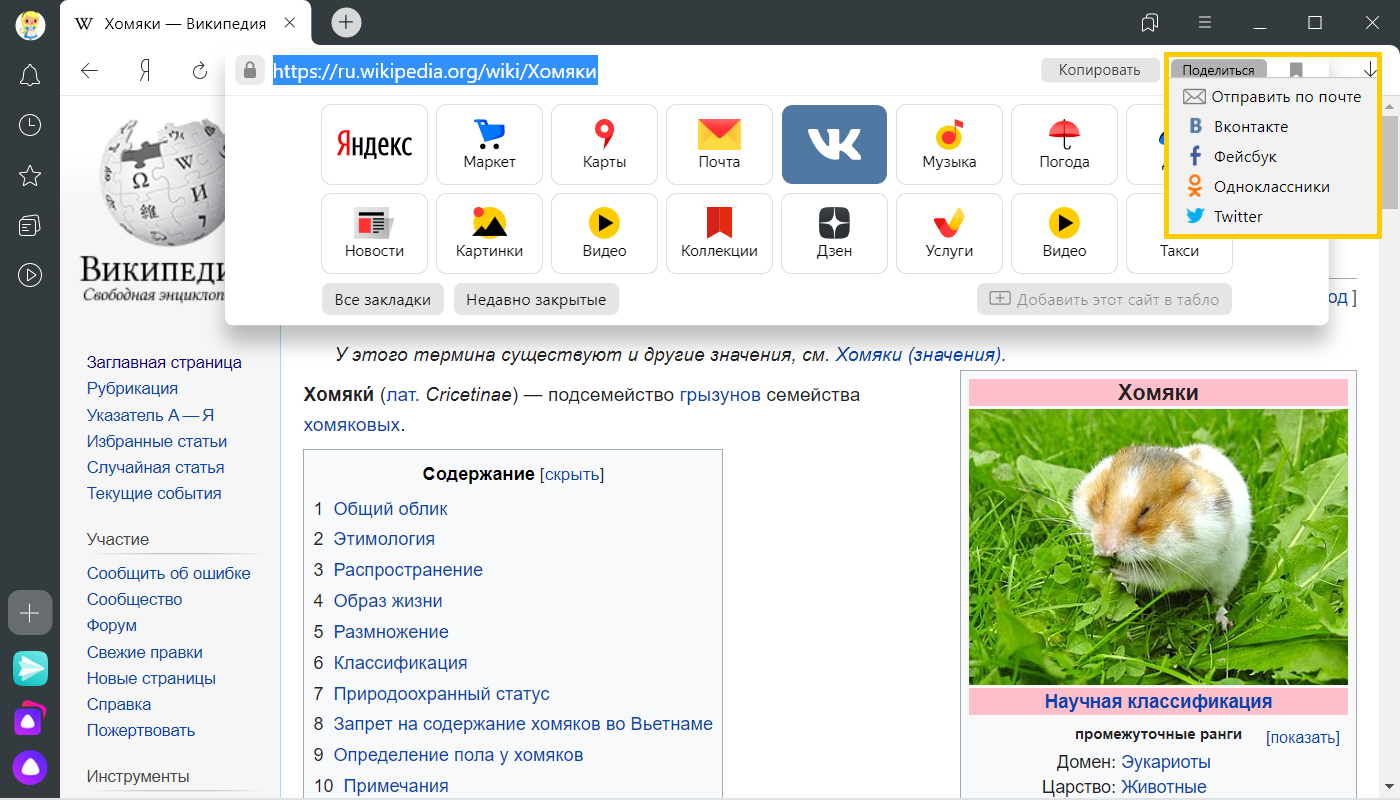The width and height of the screenshot is (1400, 800).
Task: Open the Коллекции tile
Action: tap(719, 234)
